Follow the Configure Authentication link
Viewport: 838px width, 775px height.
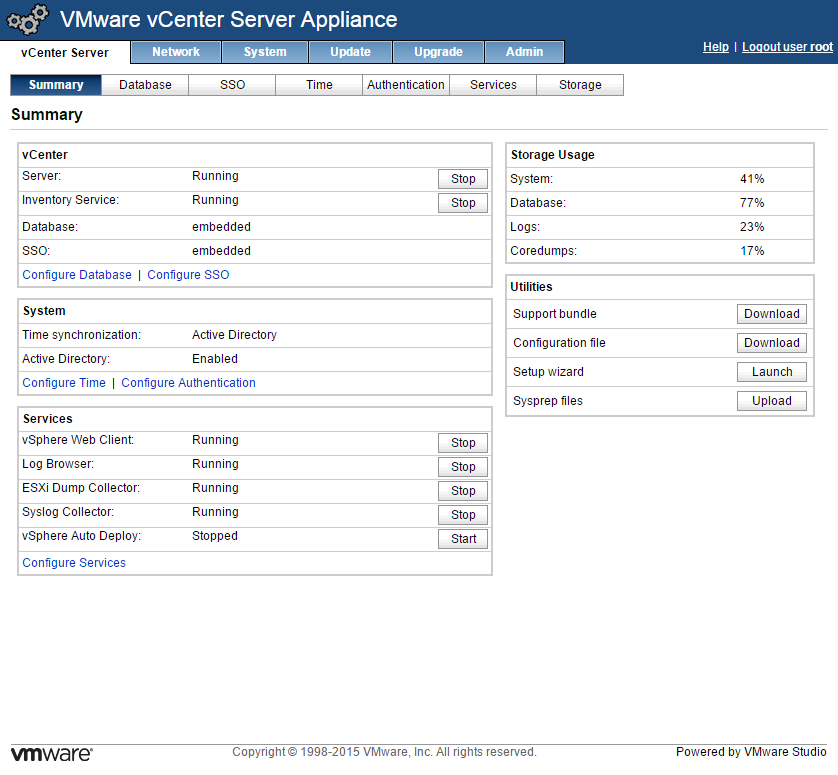[x=188, y=383]
